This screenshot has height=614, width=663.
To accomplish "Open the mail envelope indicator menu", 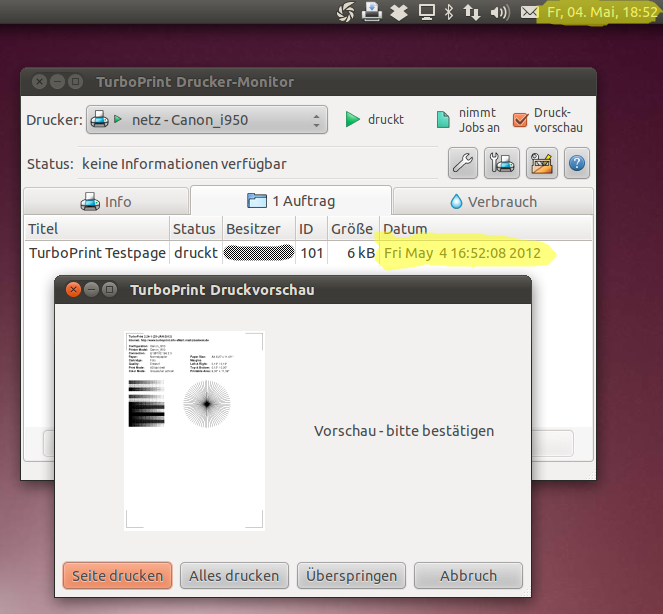I will pos(529,12).
